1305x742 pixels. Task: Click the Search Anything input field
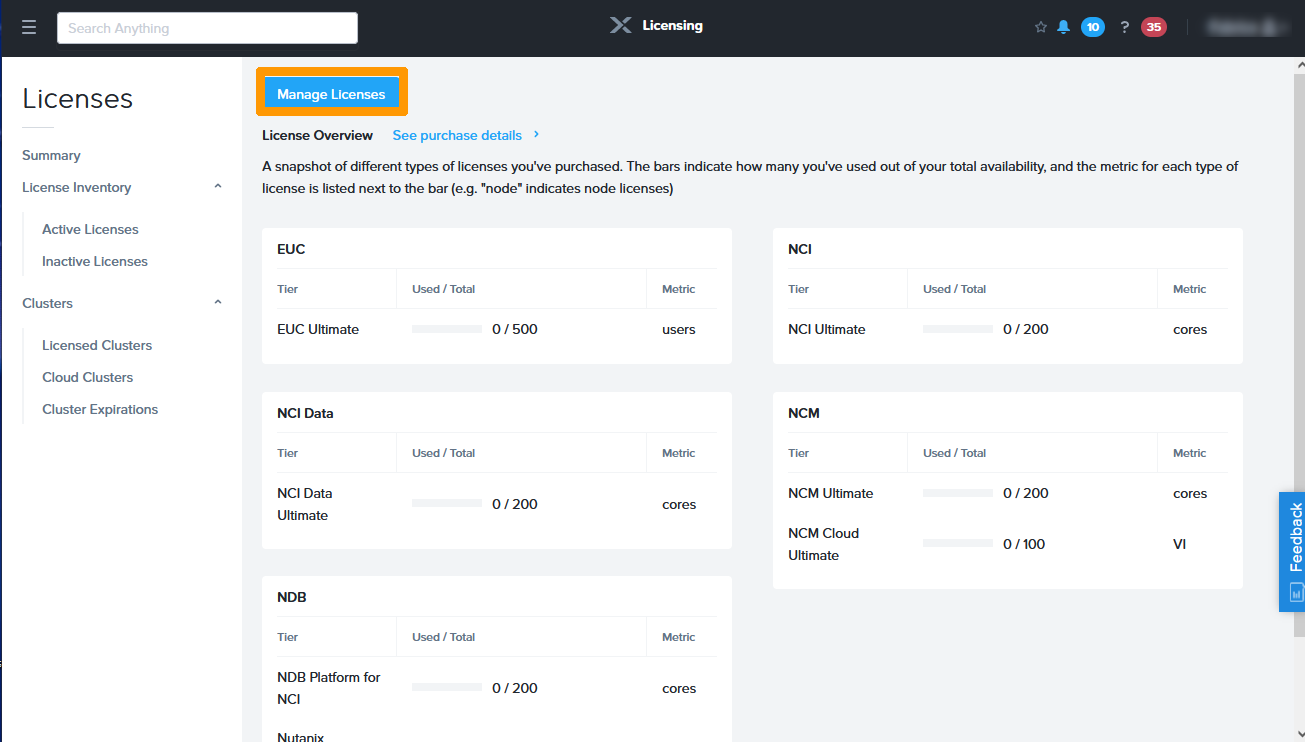(x=207, y=28)
